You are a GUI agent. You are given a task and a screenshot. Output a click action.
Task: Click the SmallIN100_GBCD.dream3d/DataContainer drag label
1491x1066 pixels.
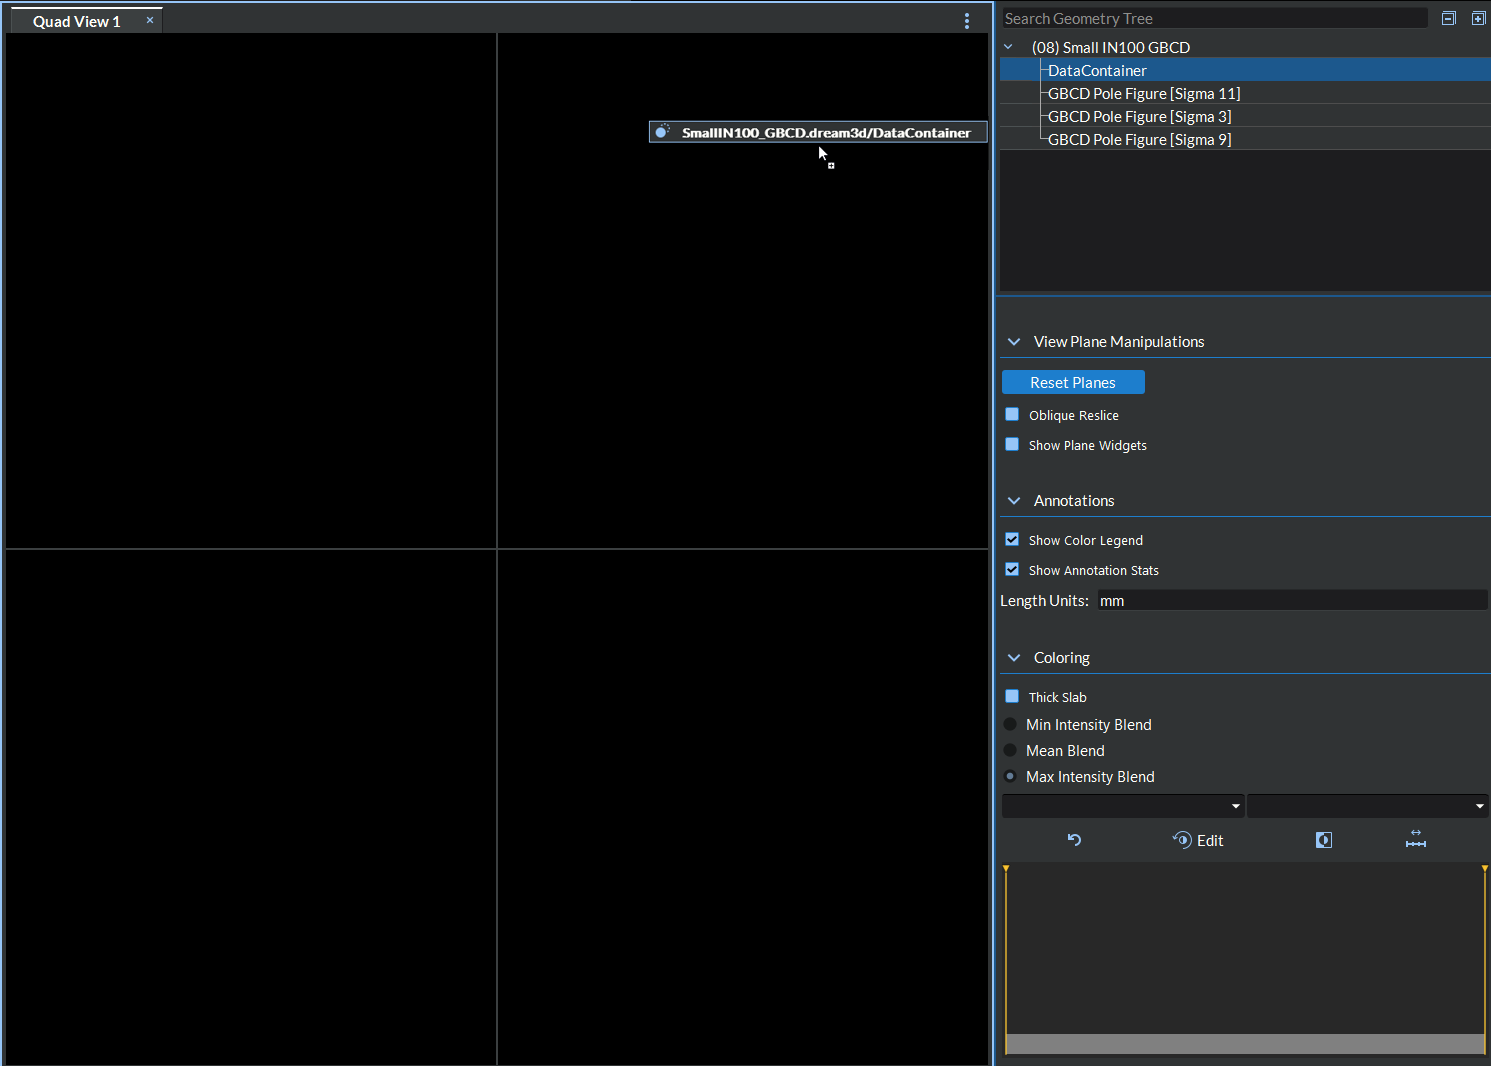coord(818,132)
